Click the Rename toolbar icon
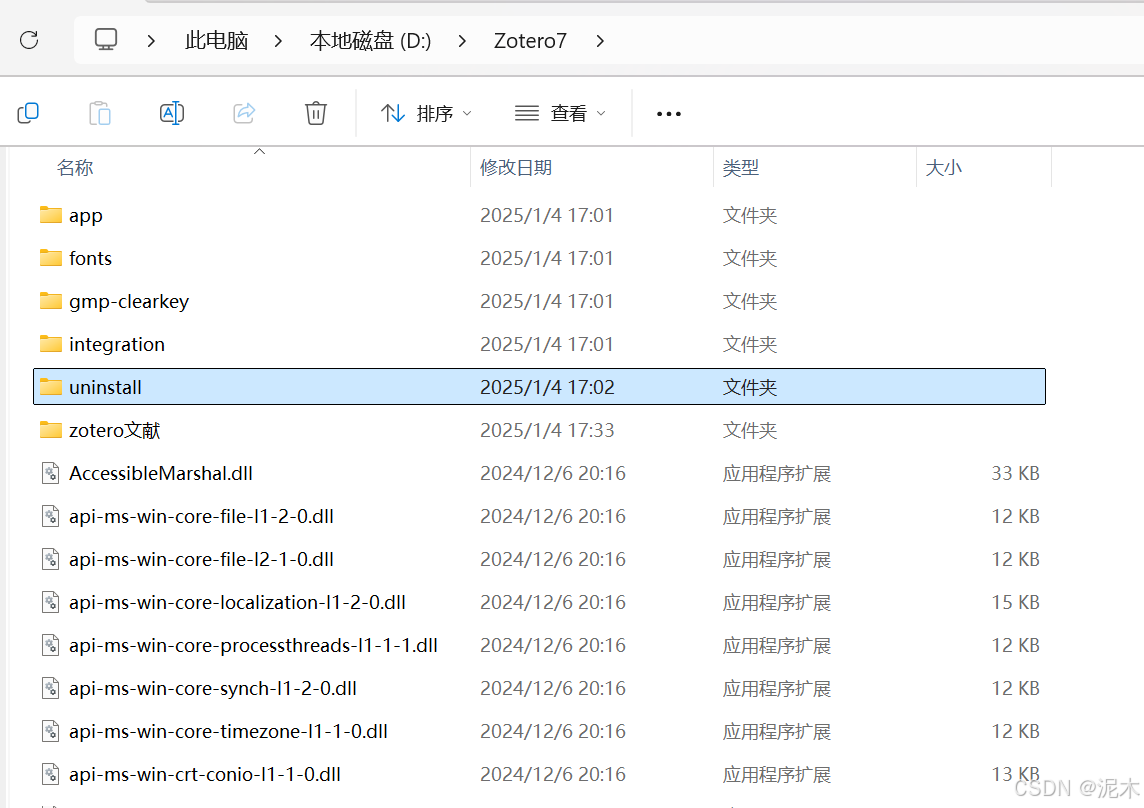 coord(171,113)
